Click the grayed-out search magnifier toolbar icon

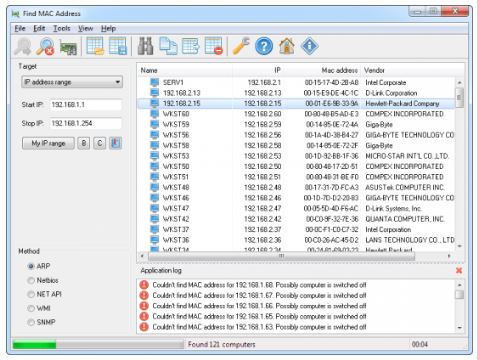(x=23, y=46)
